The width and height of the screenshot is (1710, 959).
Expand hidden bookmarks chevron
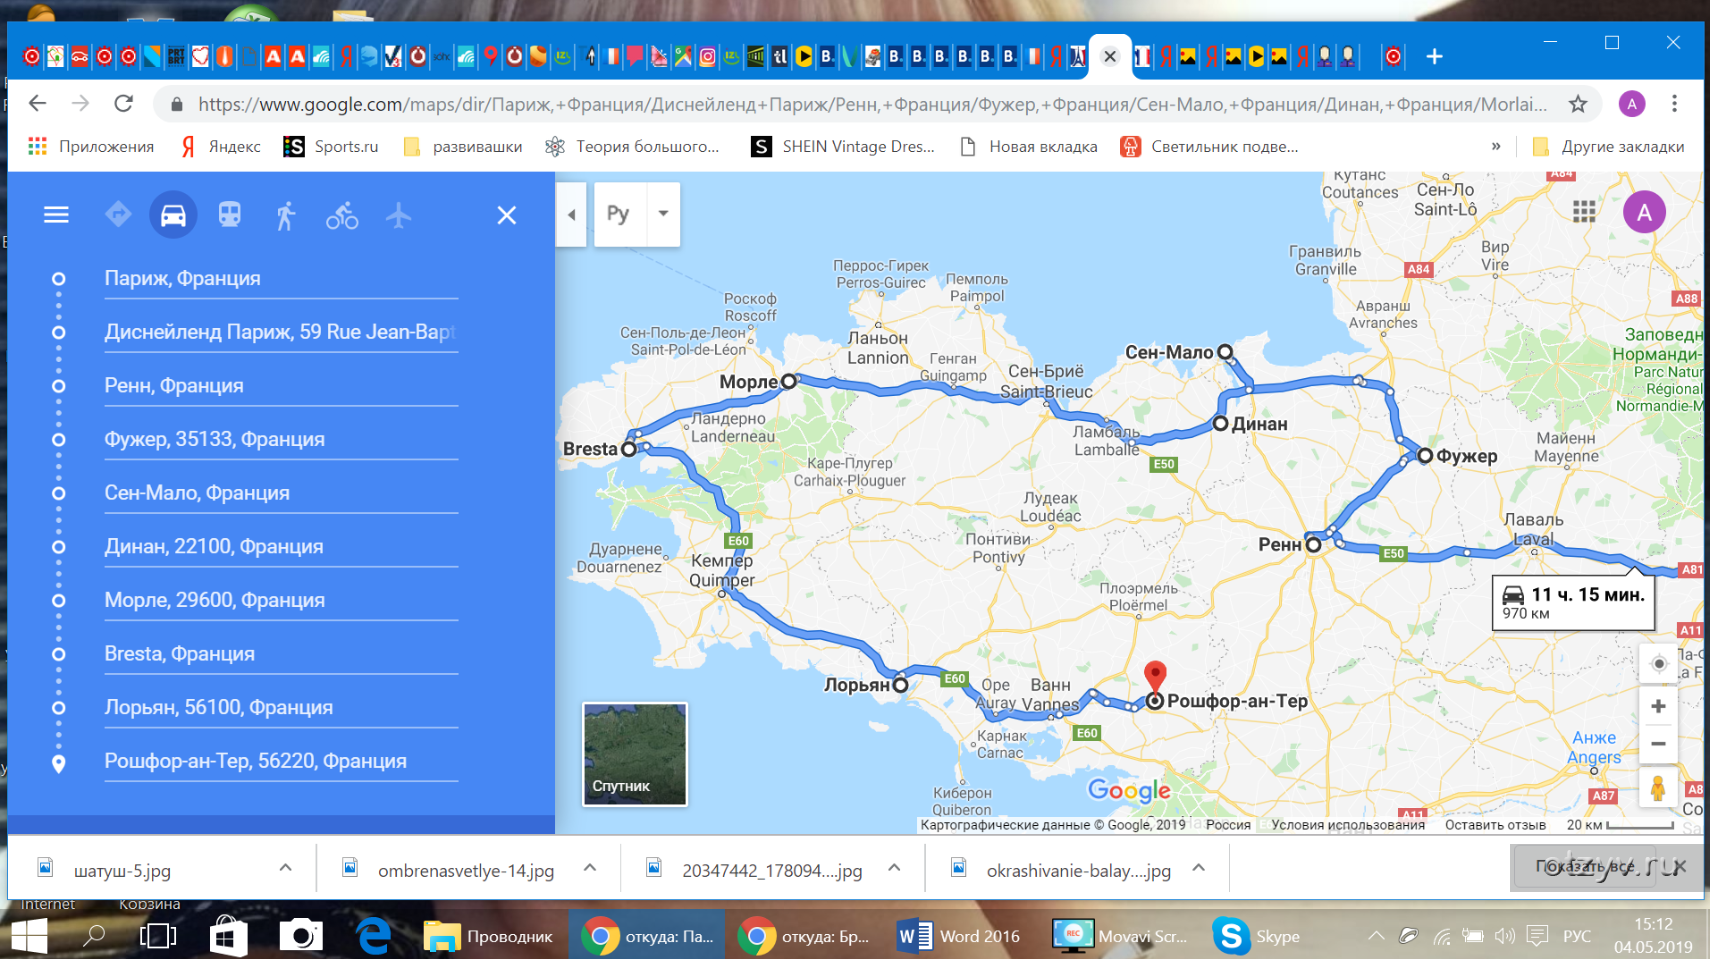click(x=1496, y=147)
